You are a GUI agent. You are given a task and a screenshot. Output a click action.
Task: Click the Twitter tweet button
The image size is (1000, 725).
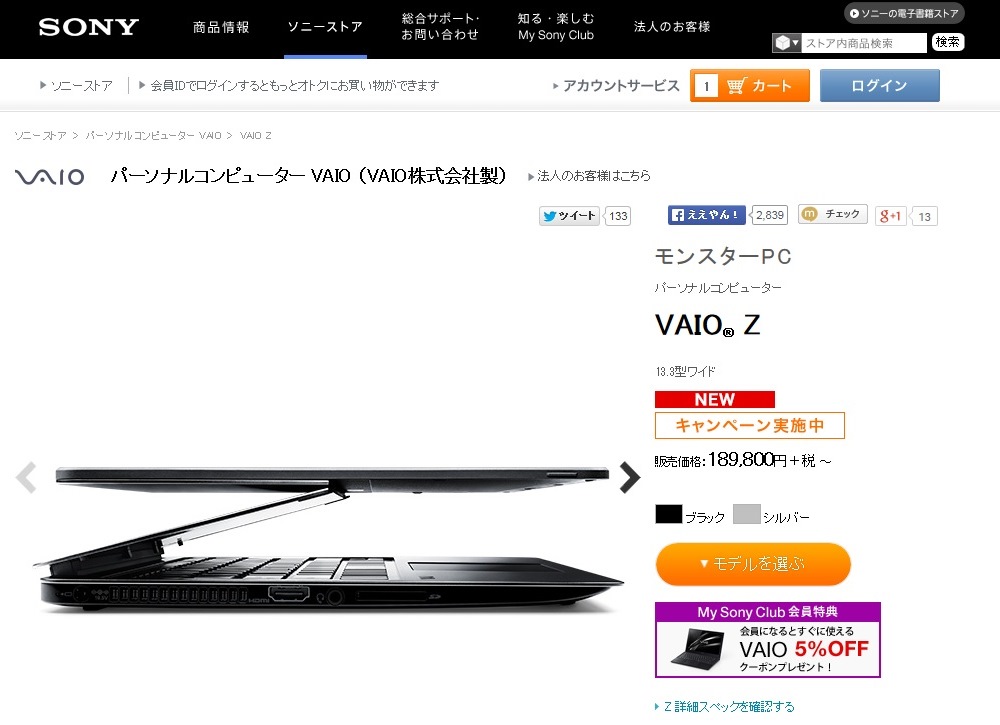click(569, 216)
